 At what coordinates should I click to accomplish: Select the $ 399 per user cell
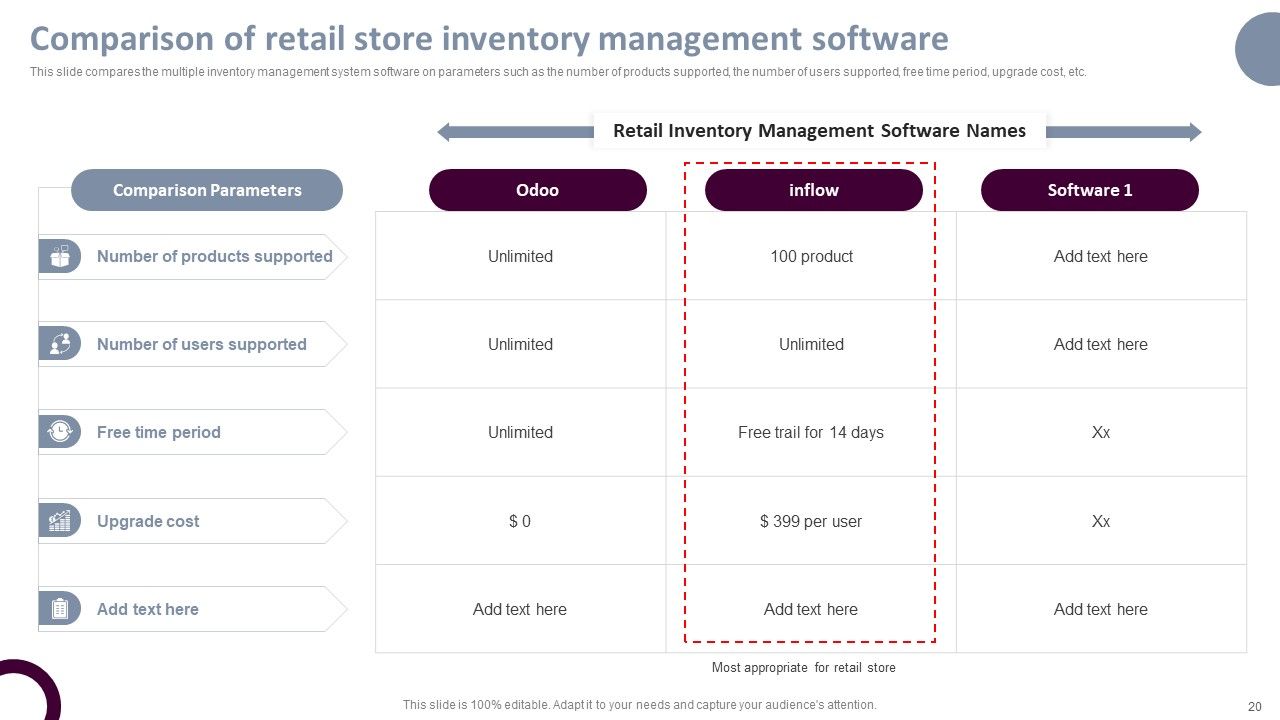pyautogui.click(x=811, y=521)
